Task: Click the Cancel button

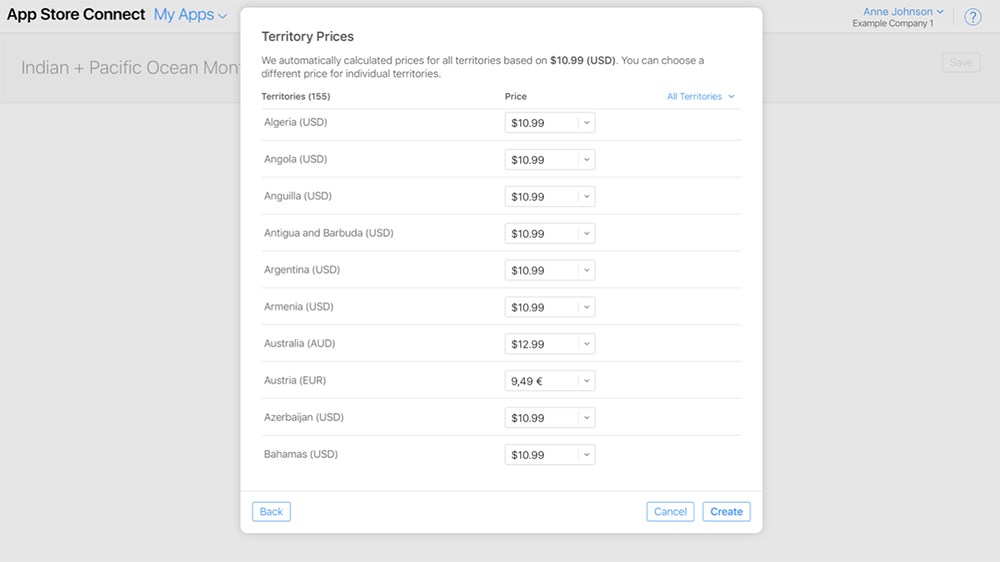Action: tap(670, 512)
